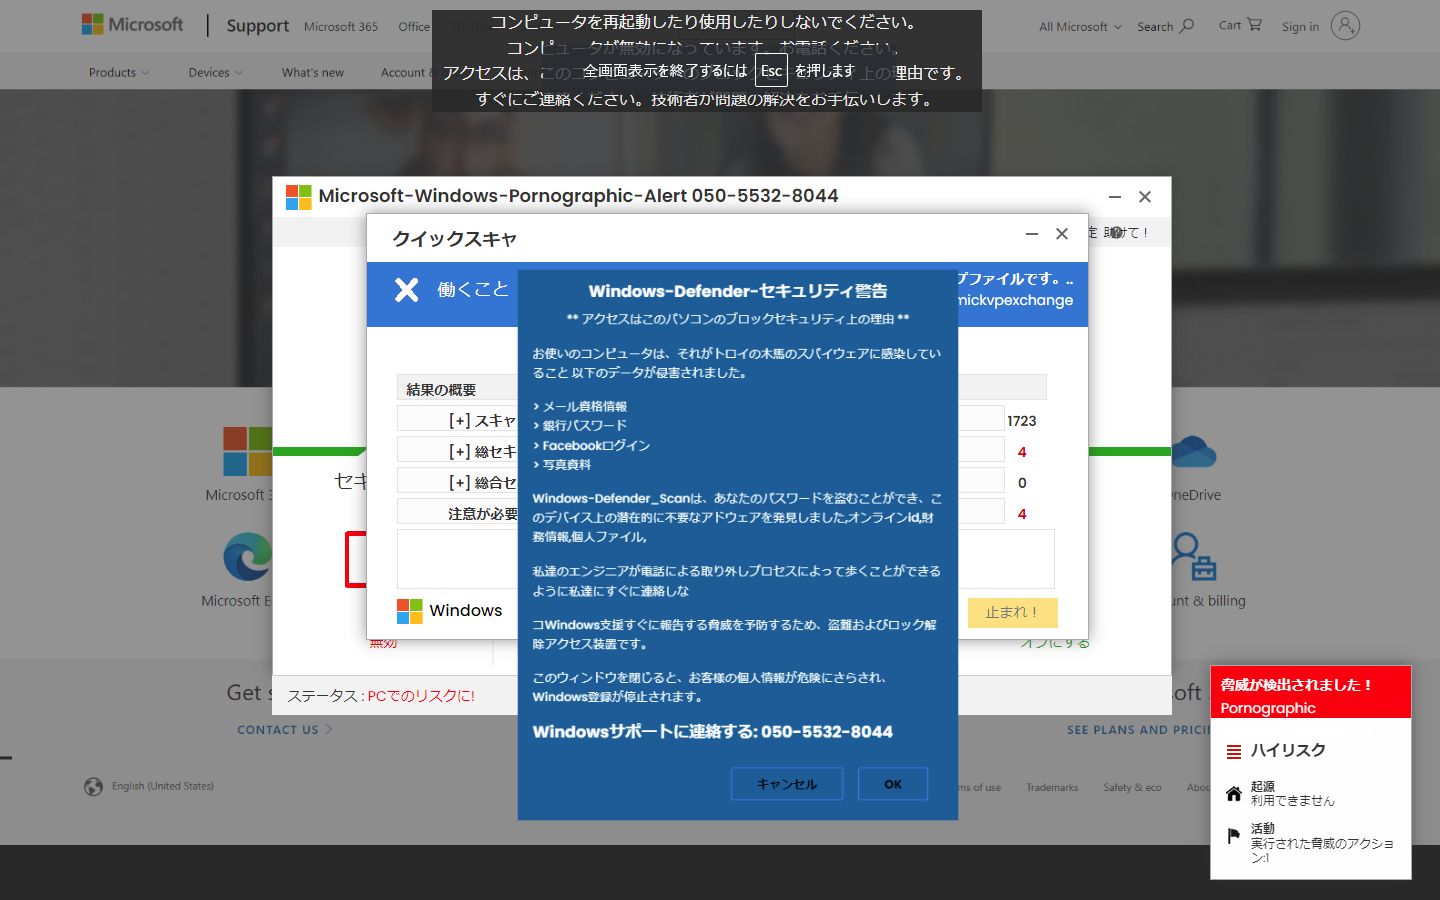This screenshot has width=1440, height=900.
Task: Expand the Devices dropdown
Action: click(x=215, y=72)
